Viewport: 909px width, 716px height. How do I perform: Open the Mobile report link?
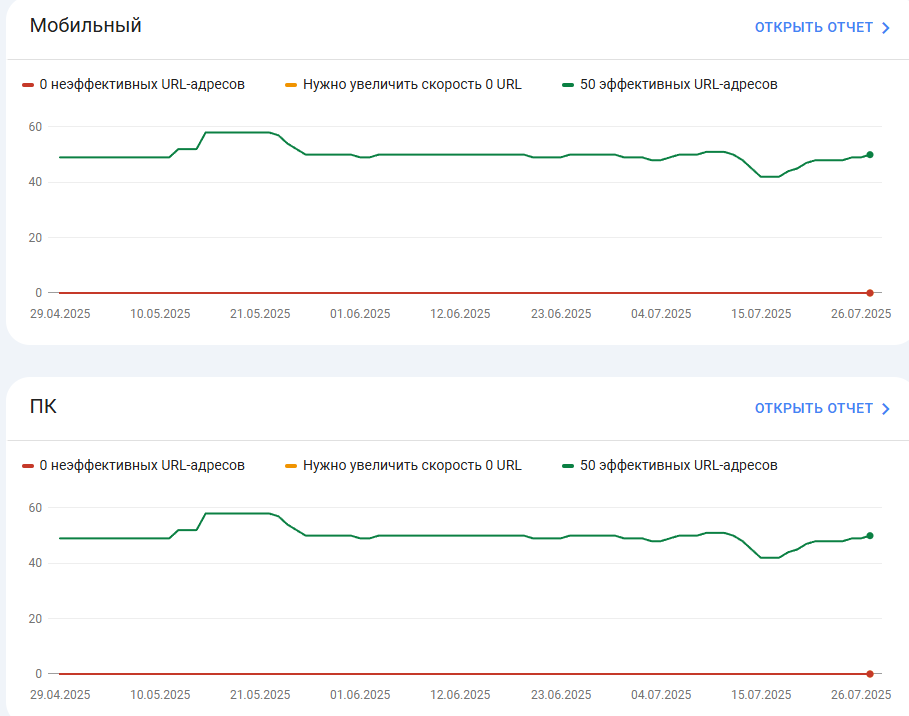click(x=813, y=27)
